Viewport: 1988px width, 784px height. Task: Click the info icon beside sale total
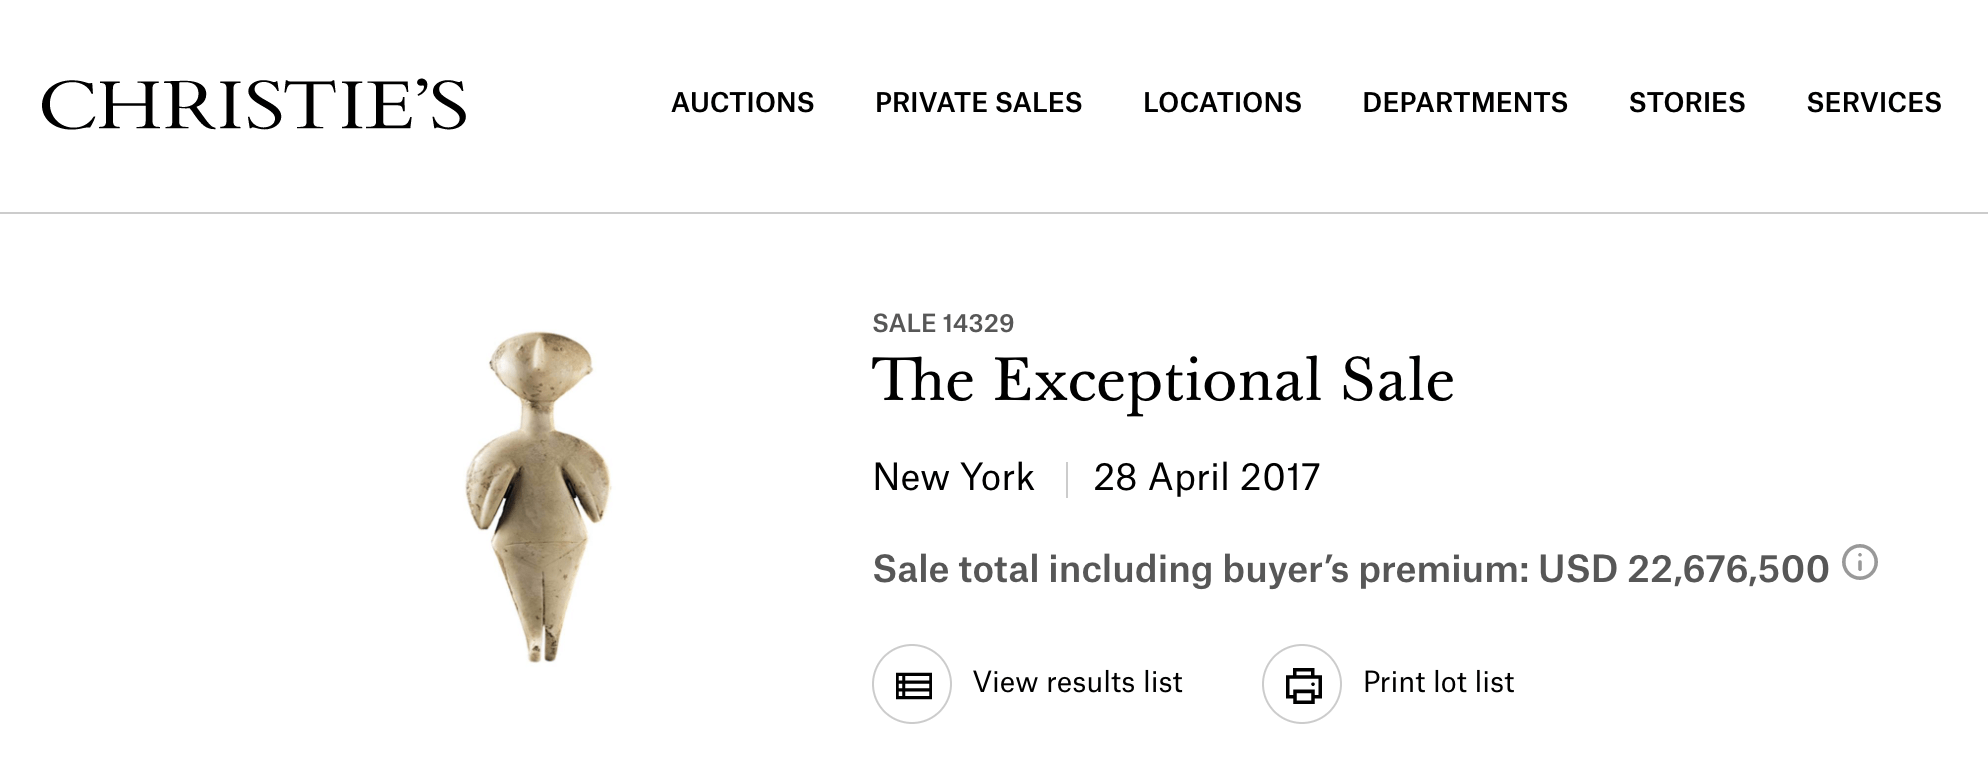(x=1860, y=563)
